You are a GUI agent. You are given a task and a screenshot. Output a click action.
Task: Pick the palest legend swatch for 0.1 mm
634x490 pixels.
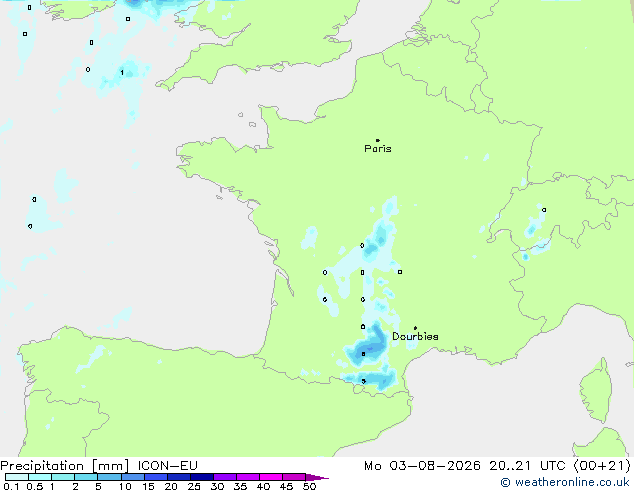tap(17, 477)
